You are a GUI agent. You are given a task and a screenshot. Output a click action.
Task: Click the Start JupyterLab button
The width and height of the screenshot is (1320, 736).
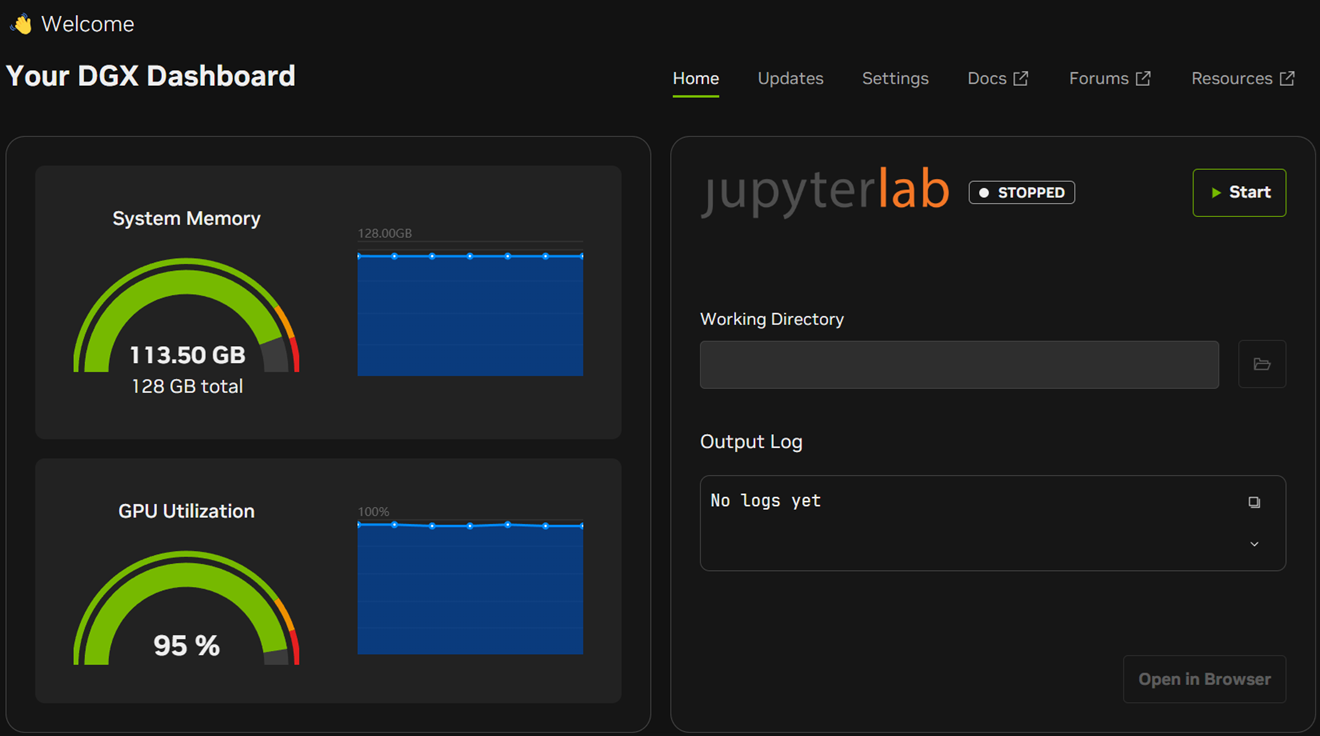click(1239, 192)
